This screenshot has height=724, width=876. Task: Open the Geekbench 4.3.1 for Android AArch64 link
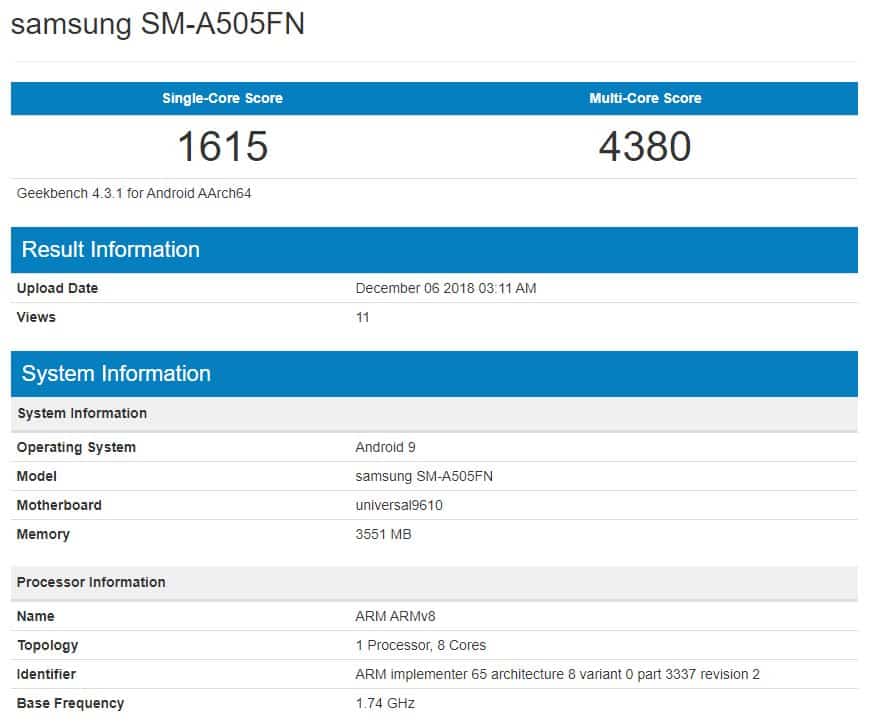pyautogui.click(x=133, y=193)
